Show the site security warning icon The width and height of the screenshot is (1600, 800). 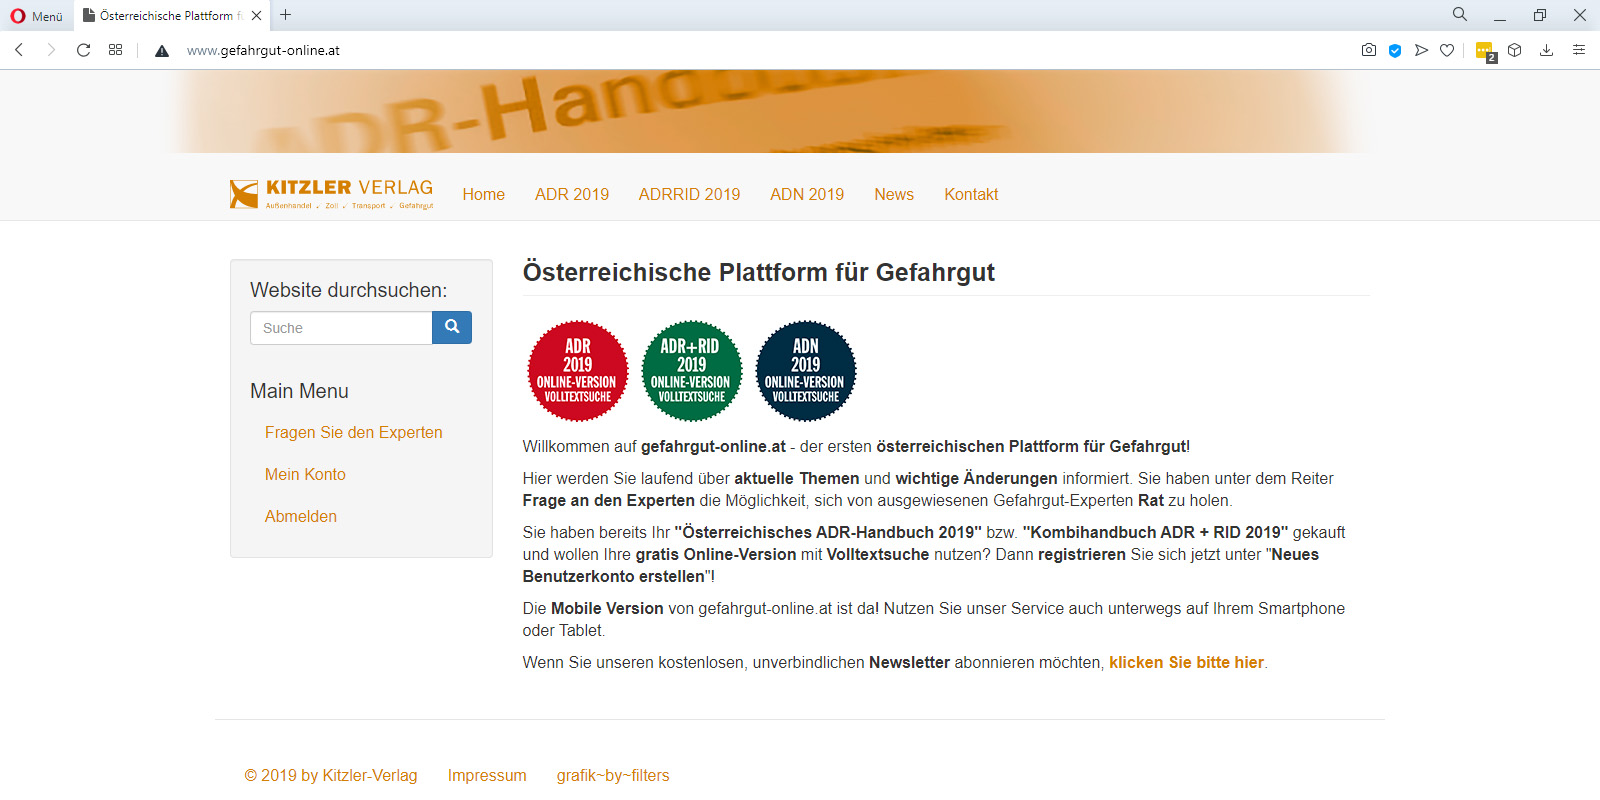[x=162, y=51]
